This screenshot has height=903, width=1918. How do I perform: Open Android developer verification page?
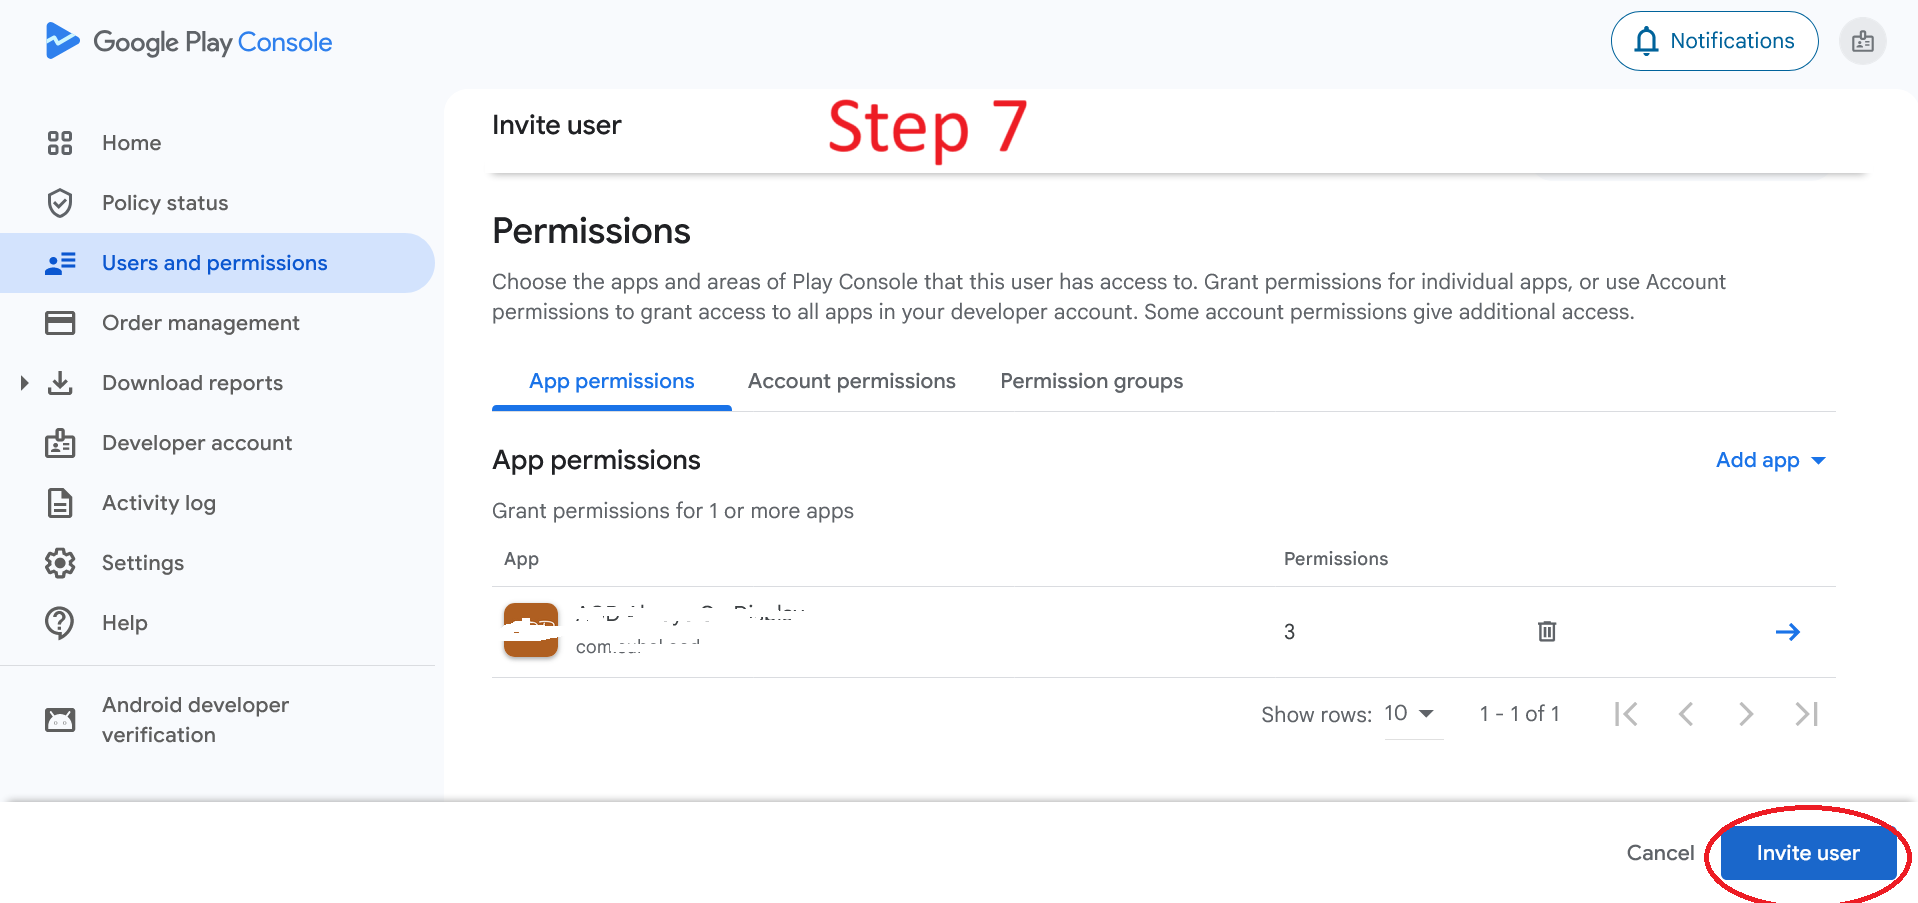point(195,720)
